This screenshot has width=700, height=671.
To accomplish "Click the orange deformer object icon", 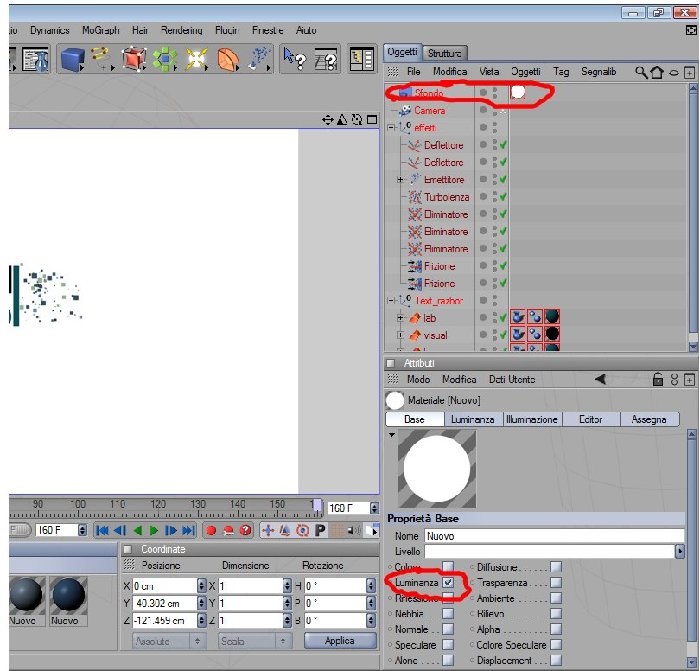I will tap(228, 59).
